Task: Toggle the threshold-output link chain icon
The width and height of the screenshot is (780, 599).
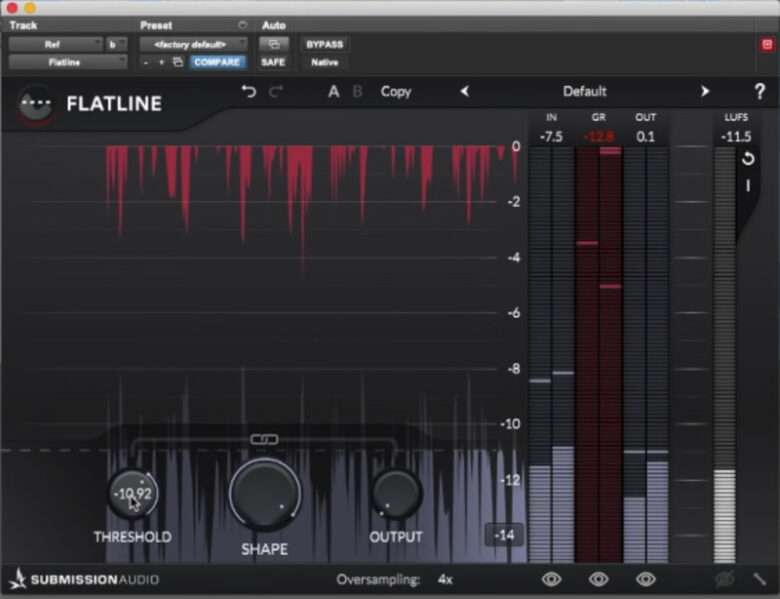Action: (x=264, y=439)
